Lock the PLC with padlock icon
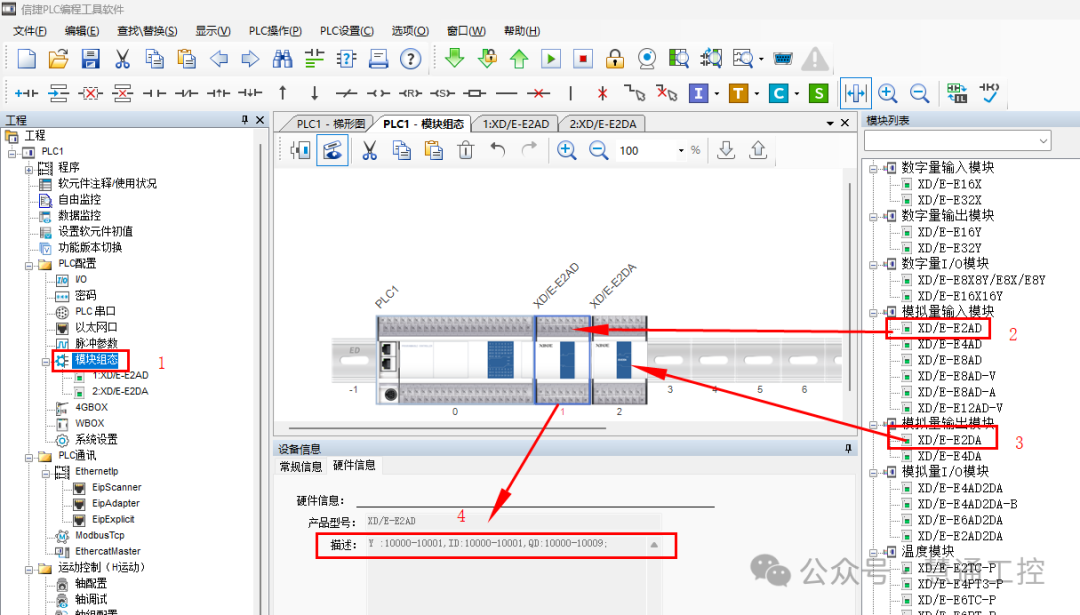The height and width of the screenshot is (615, 1080). click(x=614, y=59)
